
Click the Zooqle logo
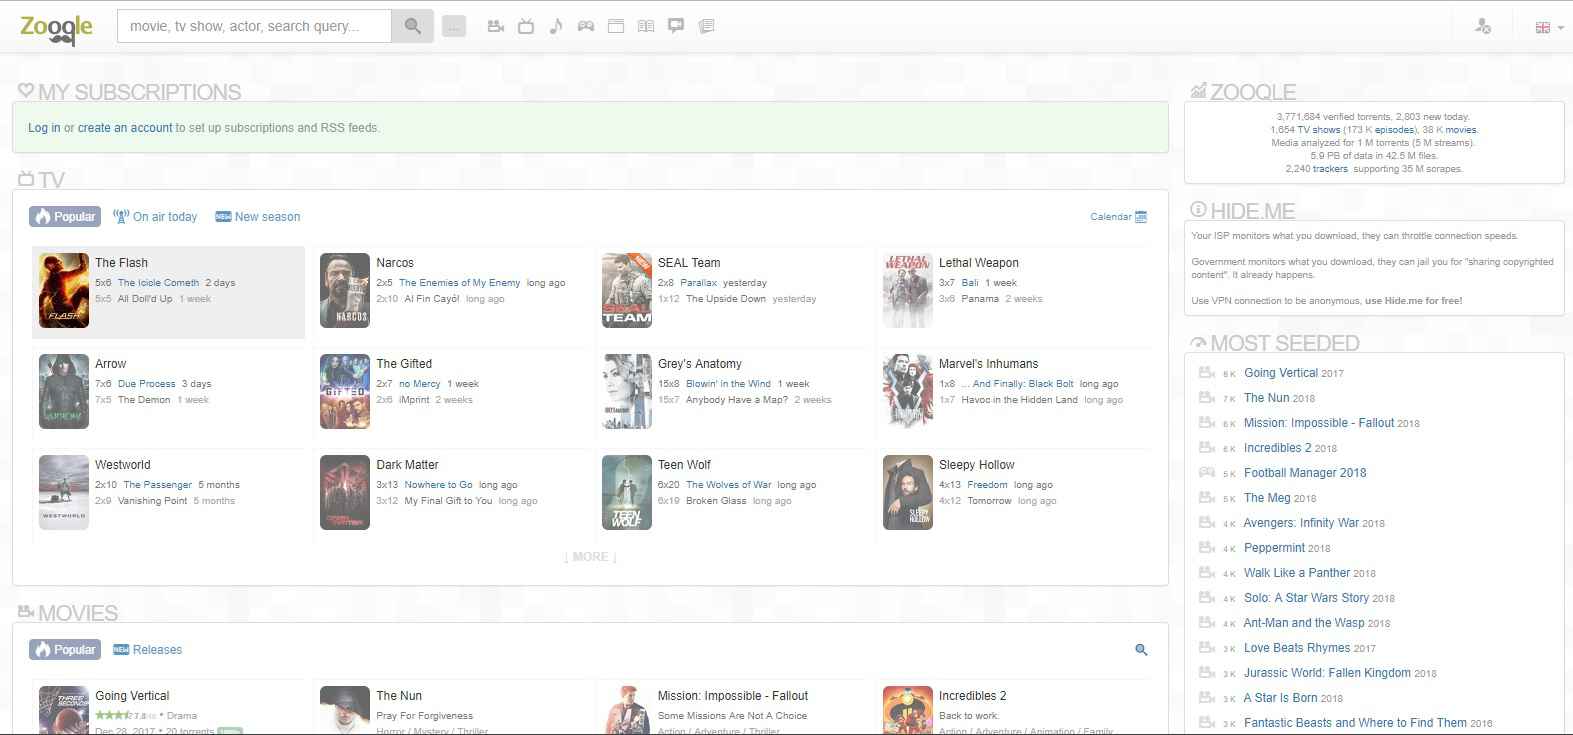point(57,28)
